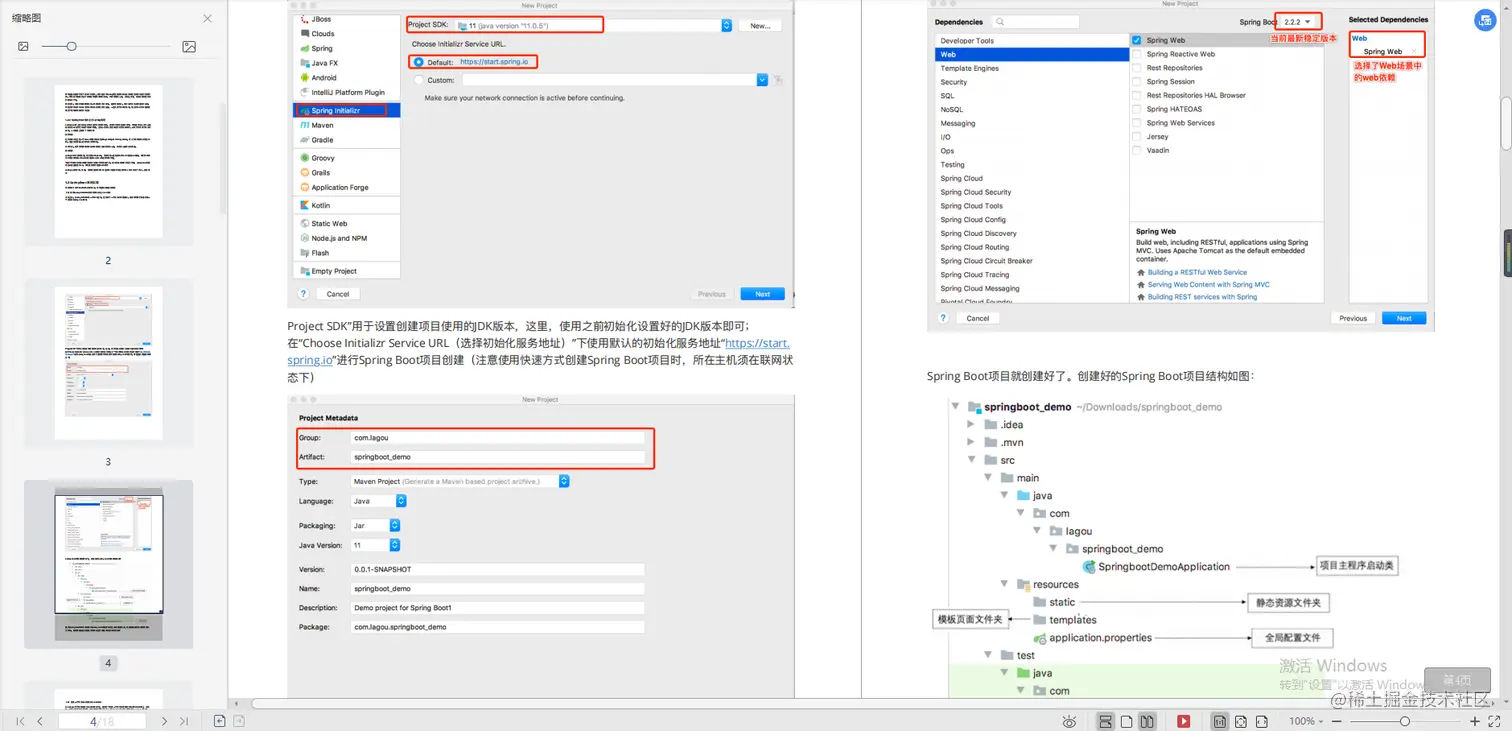The image size is (1512, 731).
Task: Adjust the zoom level slider
Action: [1405, 721]
